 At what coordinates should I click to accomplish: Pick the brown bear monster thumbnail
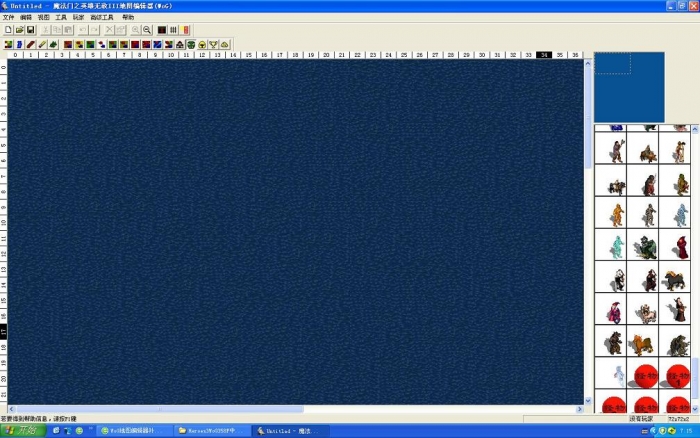pyautogui.click(x=613, y=343)
